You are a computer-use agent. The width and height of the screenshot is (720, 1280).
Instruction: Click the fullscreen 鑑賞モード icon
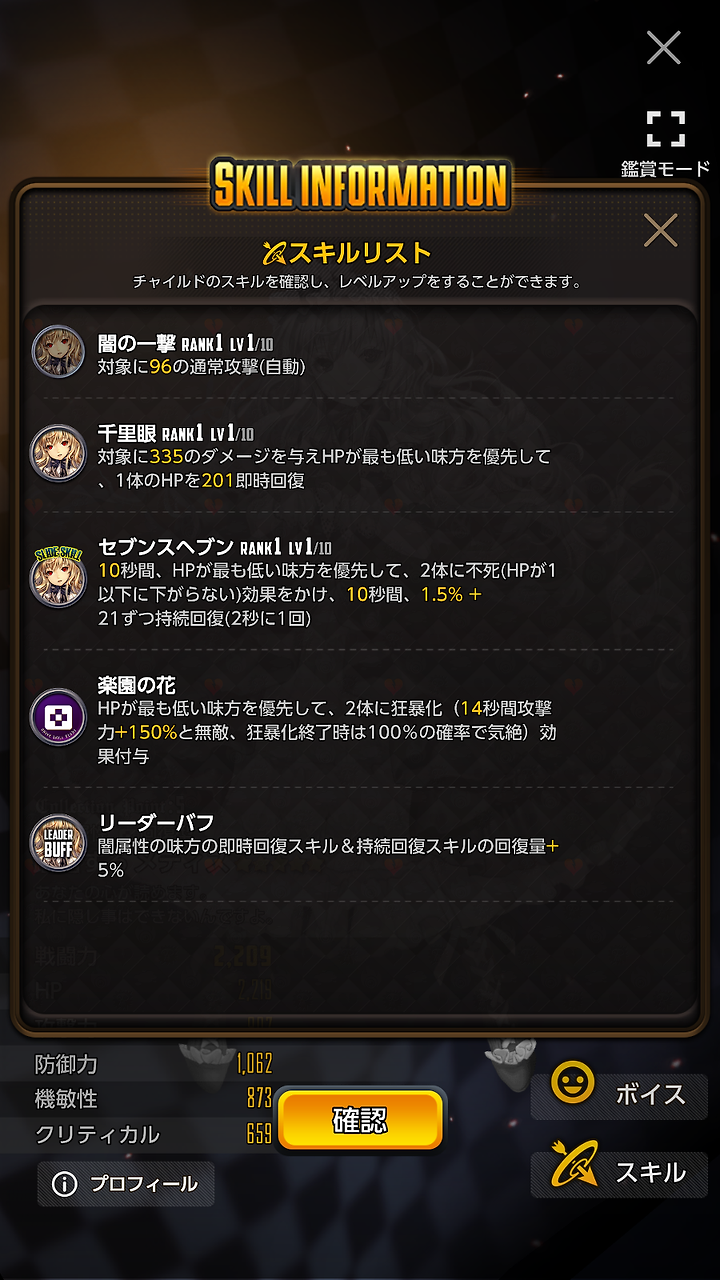pyautogui.click(x=665, y=129)
